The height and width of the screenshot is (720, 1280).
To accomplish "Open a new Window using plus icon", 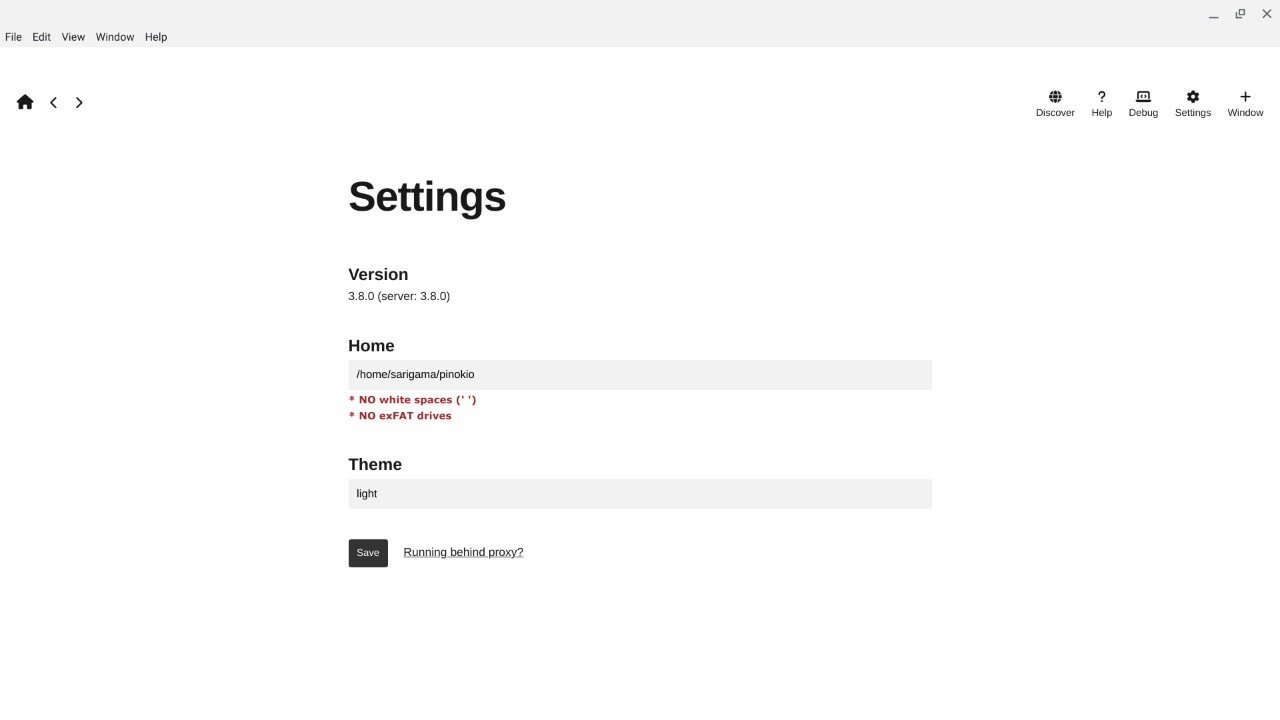I will click(x=1245, y=97).
